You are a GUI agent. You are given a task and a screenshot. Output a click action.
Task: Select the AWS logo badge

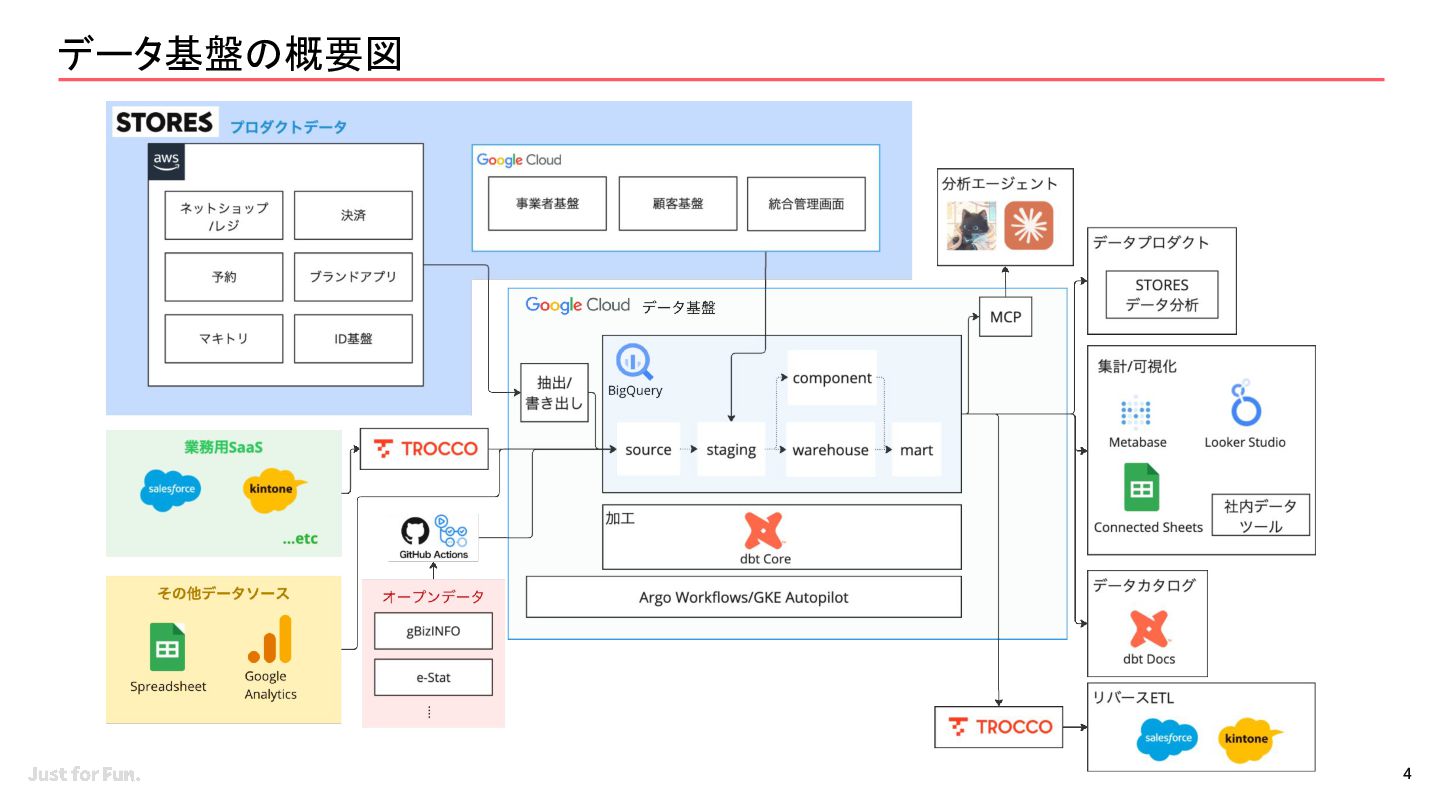[166, 163]
